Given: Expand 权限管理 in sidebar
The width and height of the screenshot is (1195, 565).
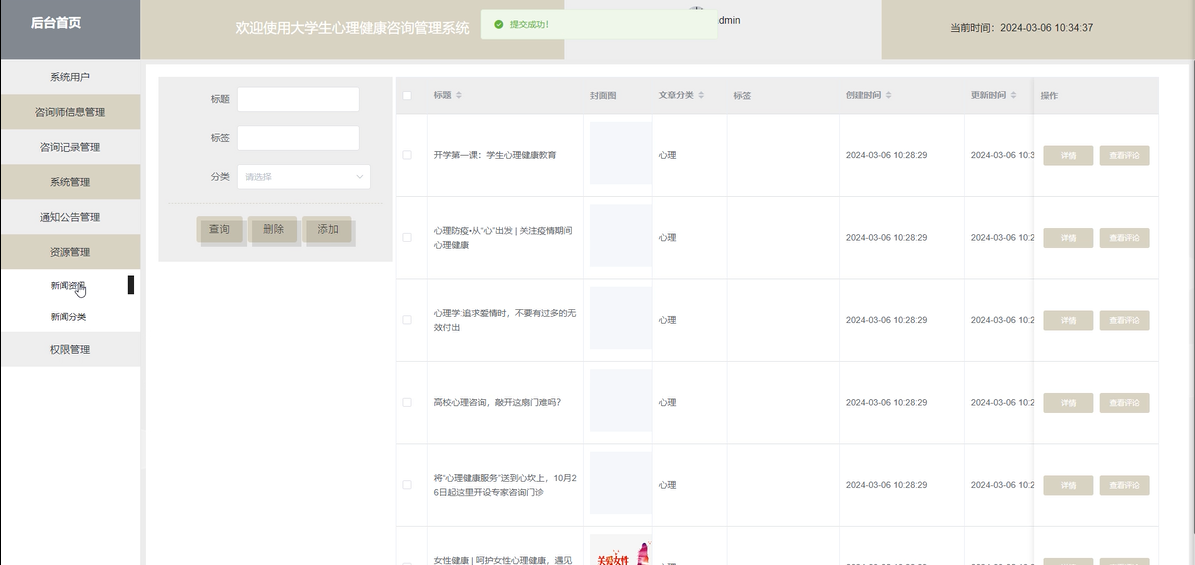Looking at the screenshot, I should coord(70,349).
